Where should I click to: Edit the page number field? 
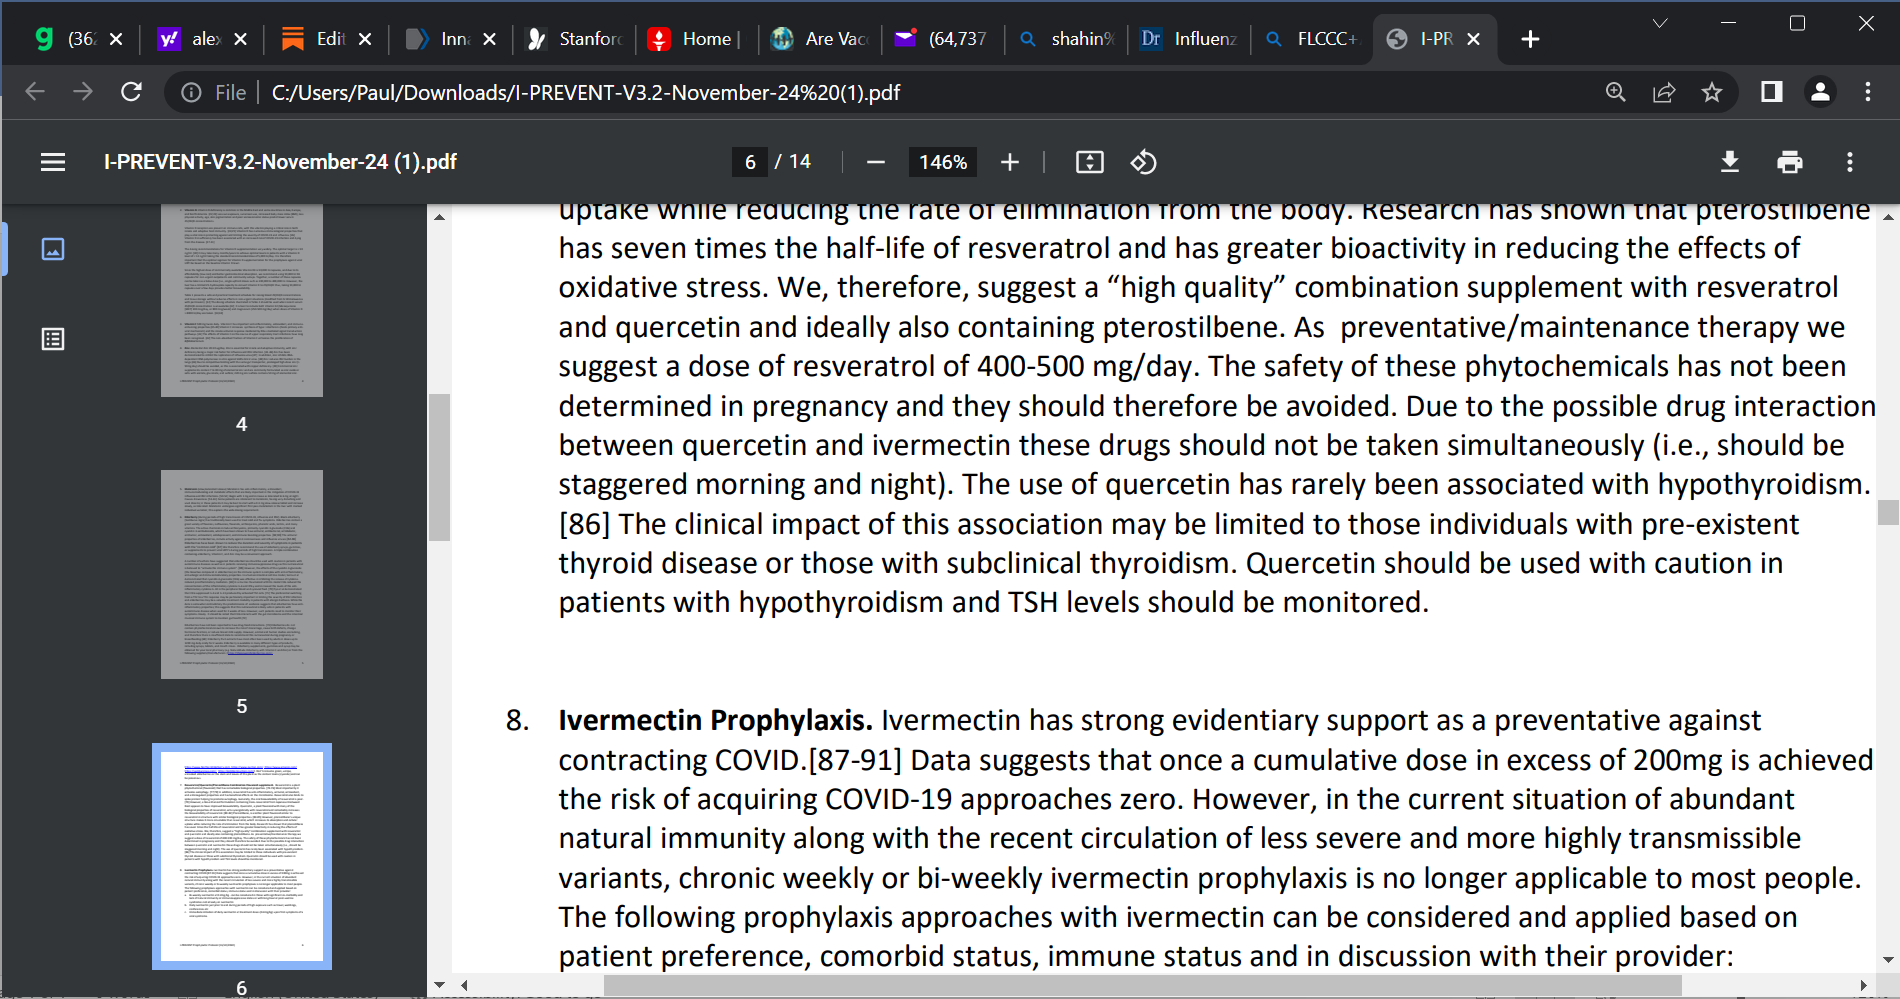[750, 162]
